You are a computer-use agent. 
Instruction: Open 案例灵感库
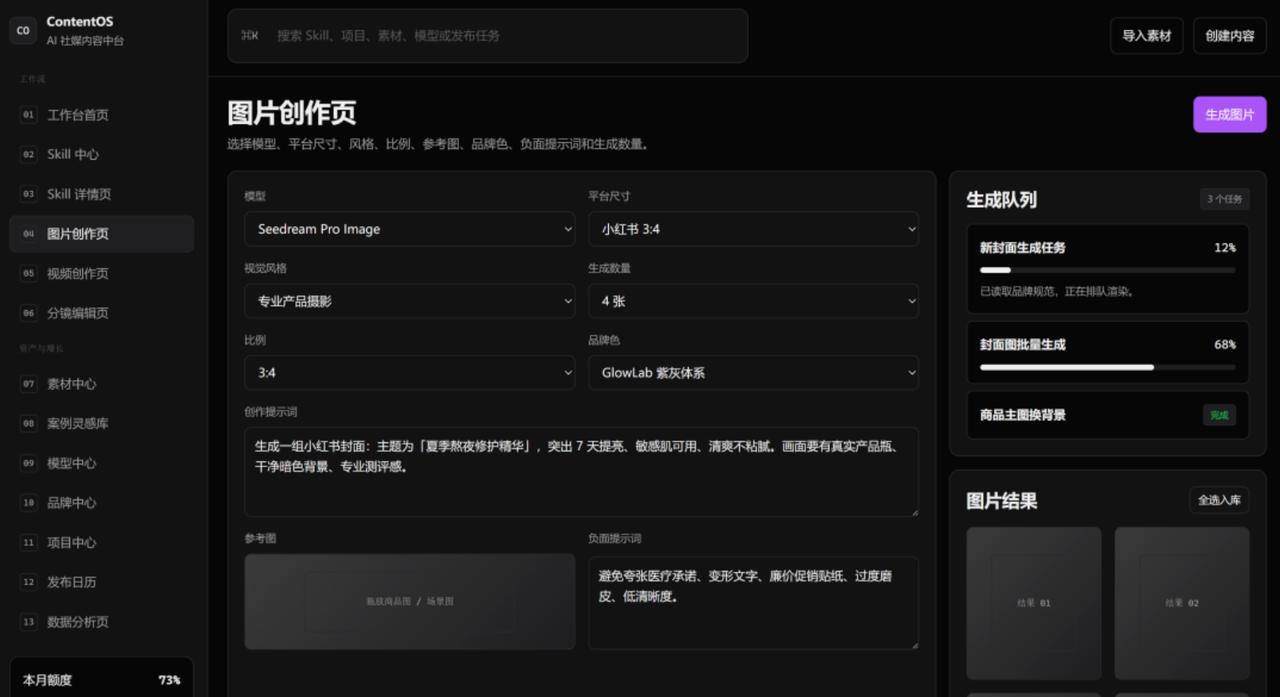(101, 423)
